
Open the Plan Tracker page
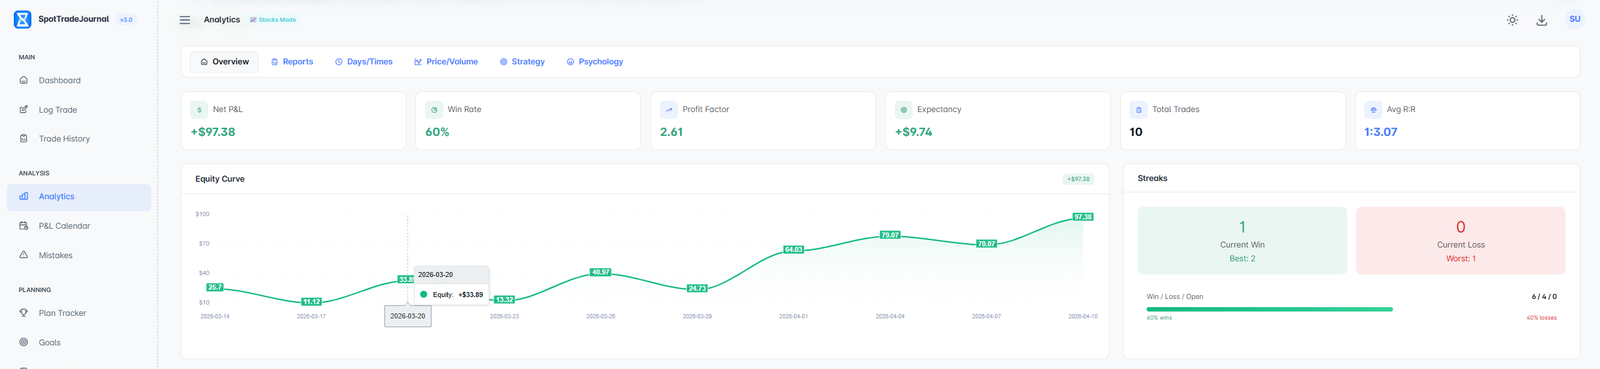tap(79, 313)
